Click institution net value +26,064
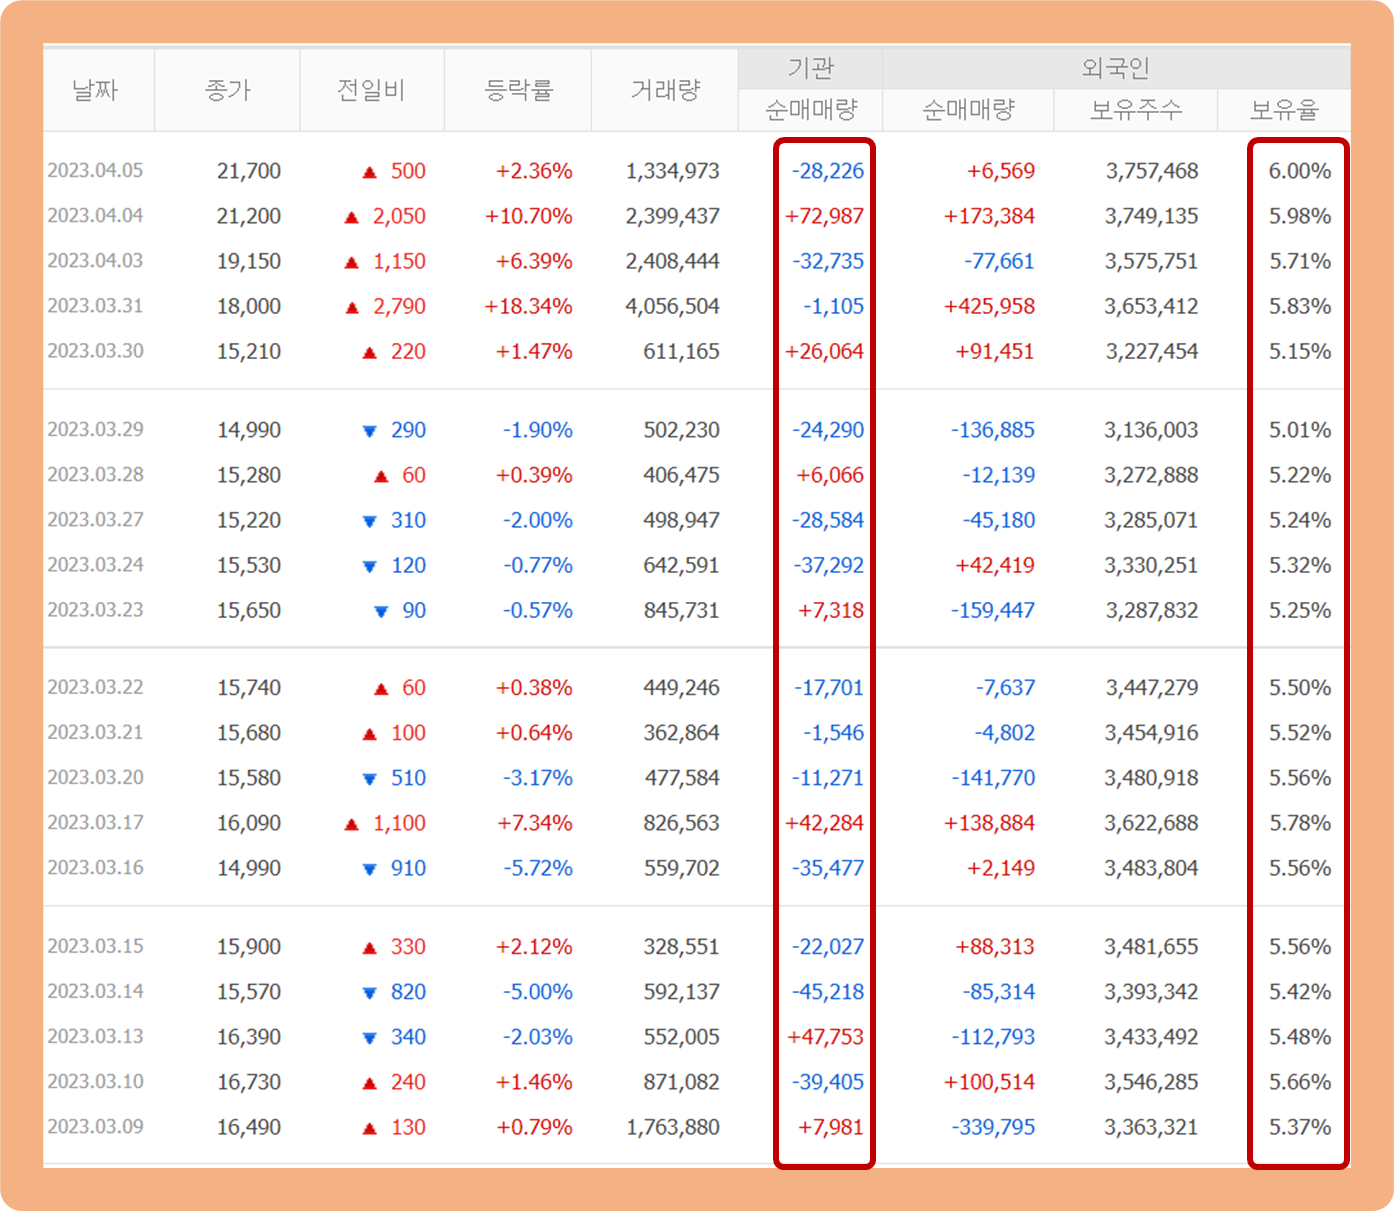This screenshot has height=1211, width=1394. pyautogui.click(x=824, y=351)
